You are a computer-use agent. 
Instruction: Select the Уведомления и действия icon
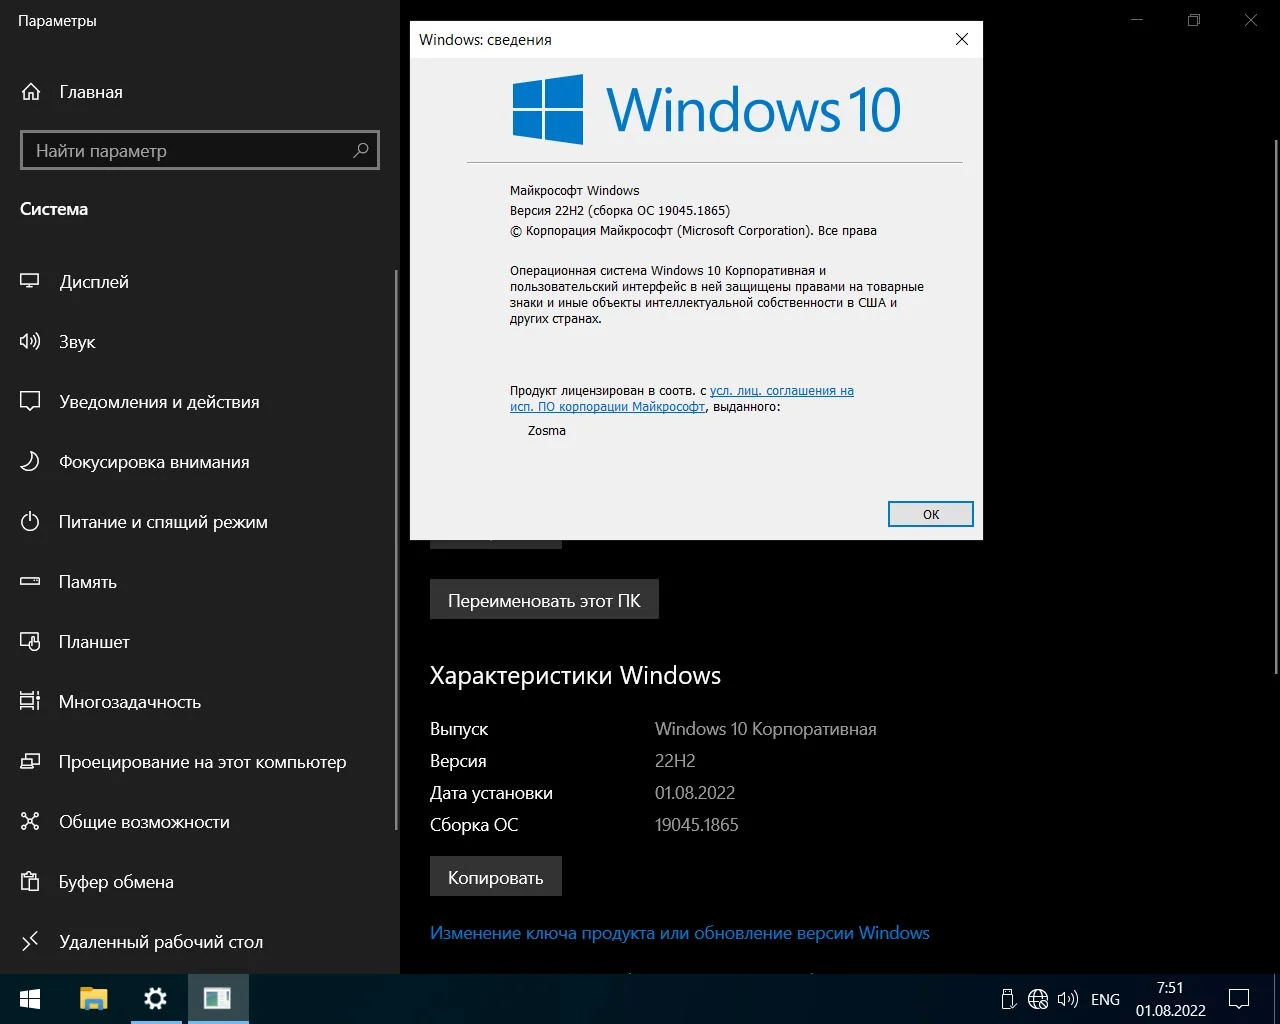[x=30, y=402]
